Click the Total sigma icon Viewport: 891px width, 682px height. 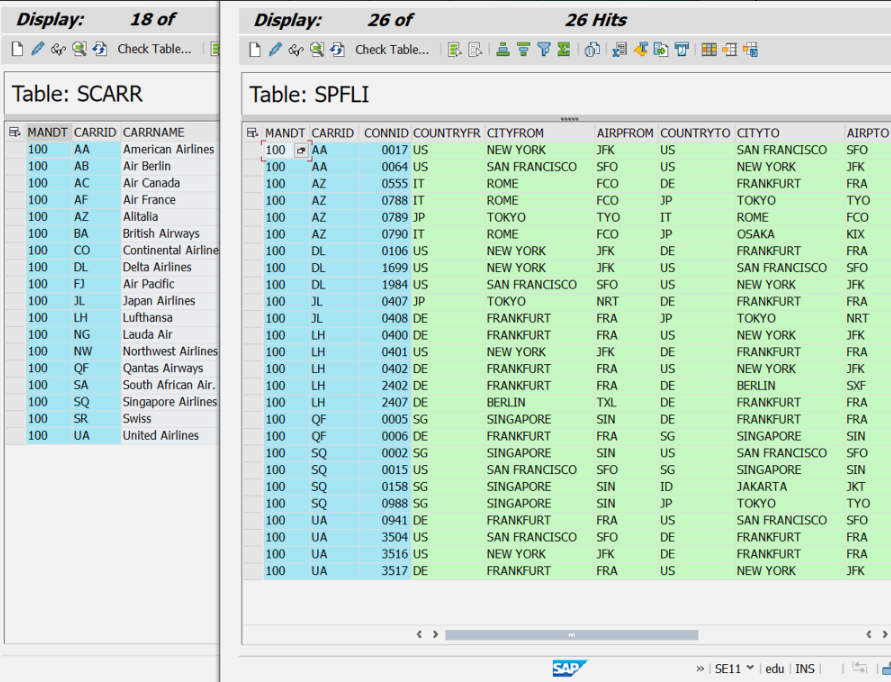point(564,50)
